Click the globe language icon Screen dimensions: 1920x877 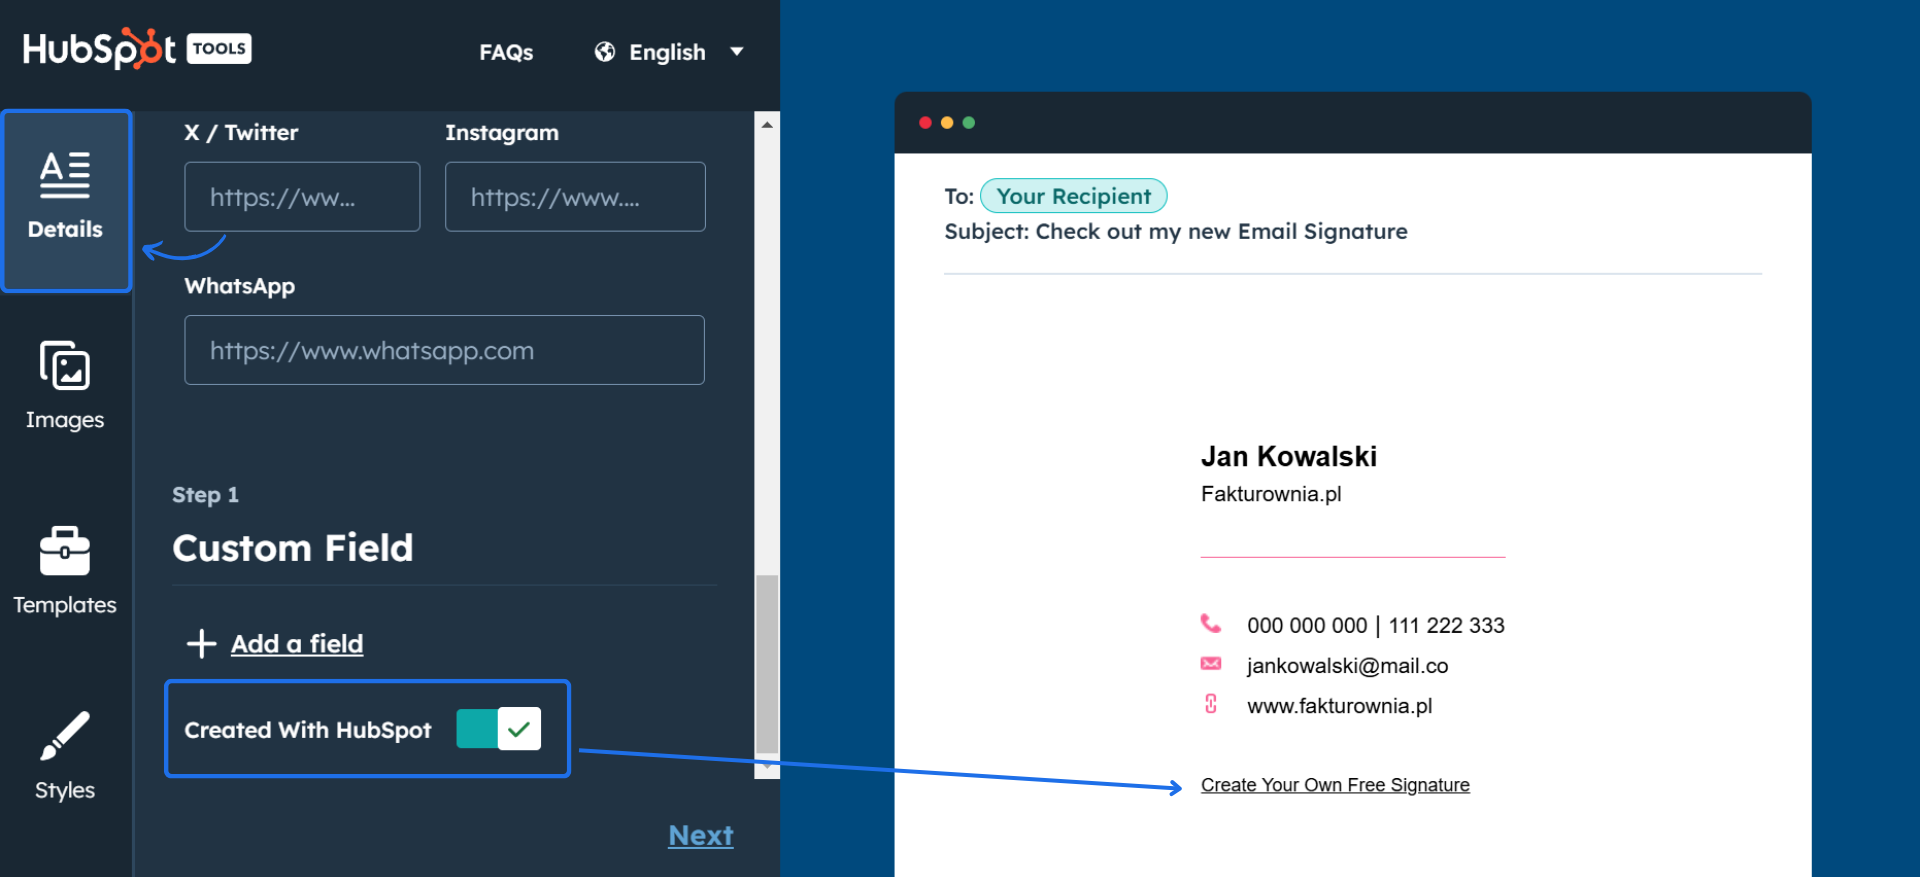click(605, 52)
